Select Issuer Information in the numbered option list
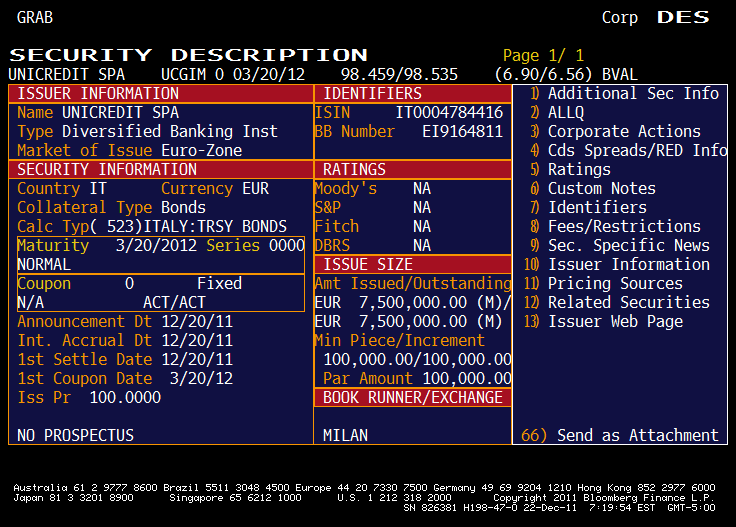 point(617,265)
